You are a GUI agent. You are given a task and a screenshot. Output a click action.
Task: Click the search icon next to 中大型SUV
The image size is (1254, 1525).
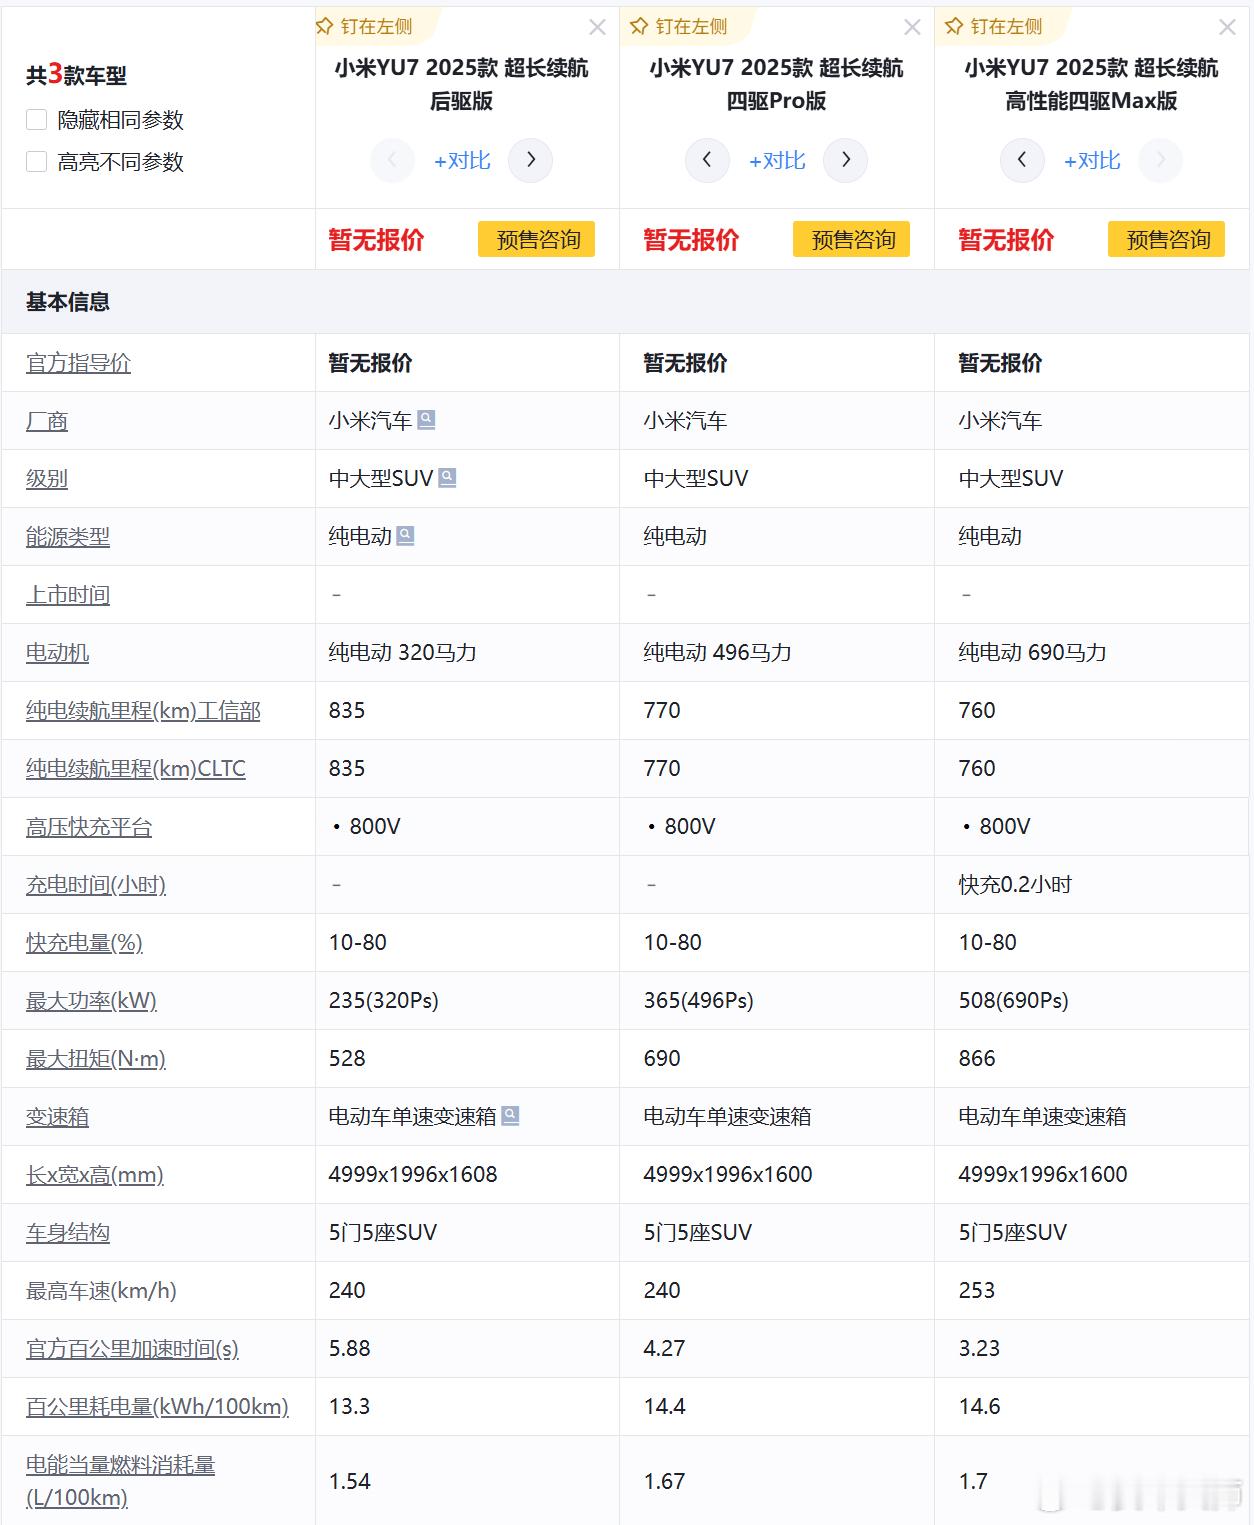(447, 478)
